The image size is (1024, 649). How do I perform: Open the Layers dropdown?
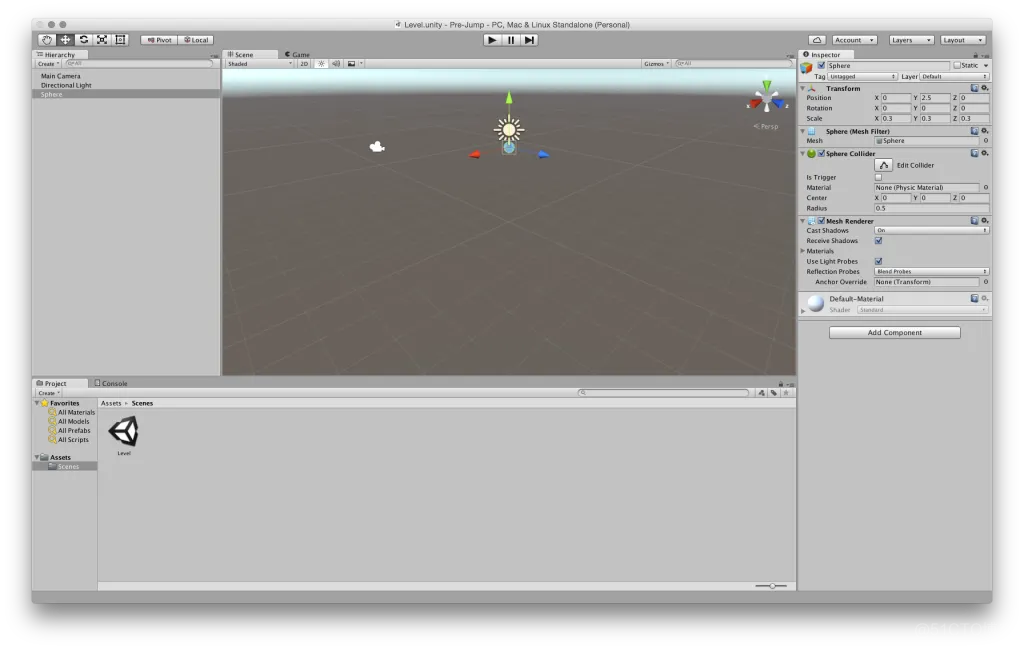point(911,40)
